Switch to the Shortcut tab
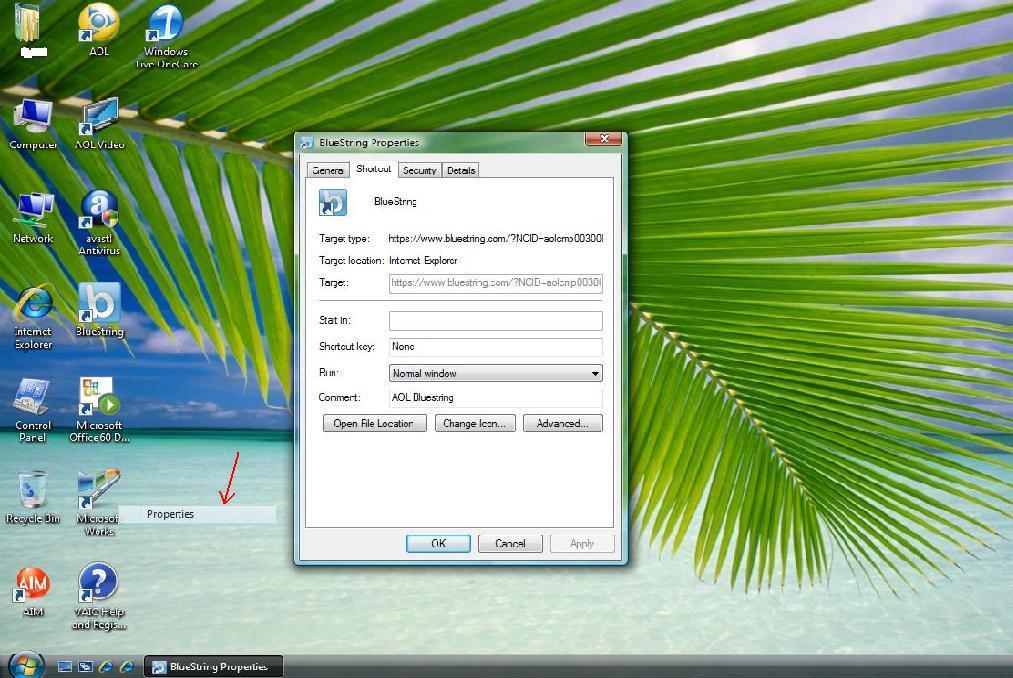Screen dimensions: 1013x678 373,169
